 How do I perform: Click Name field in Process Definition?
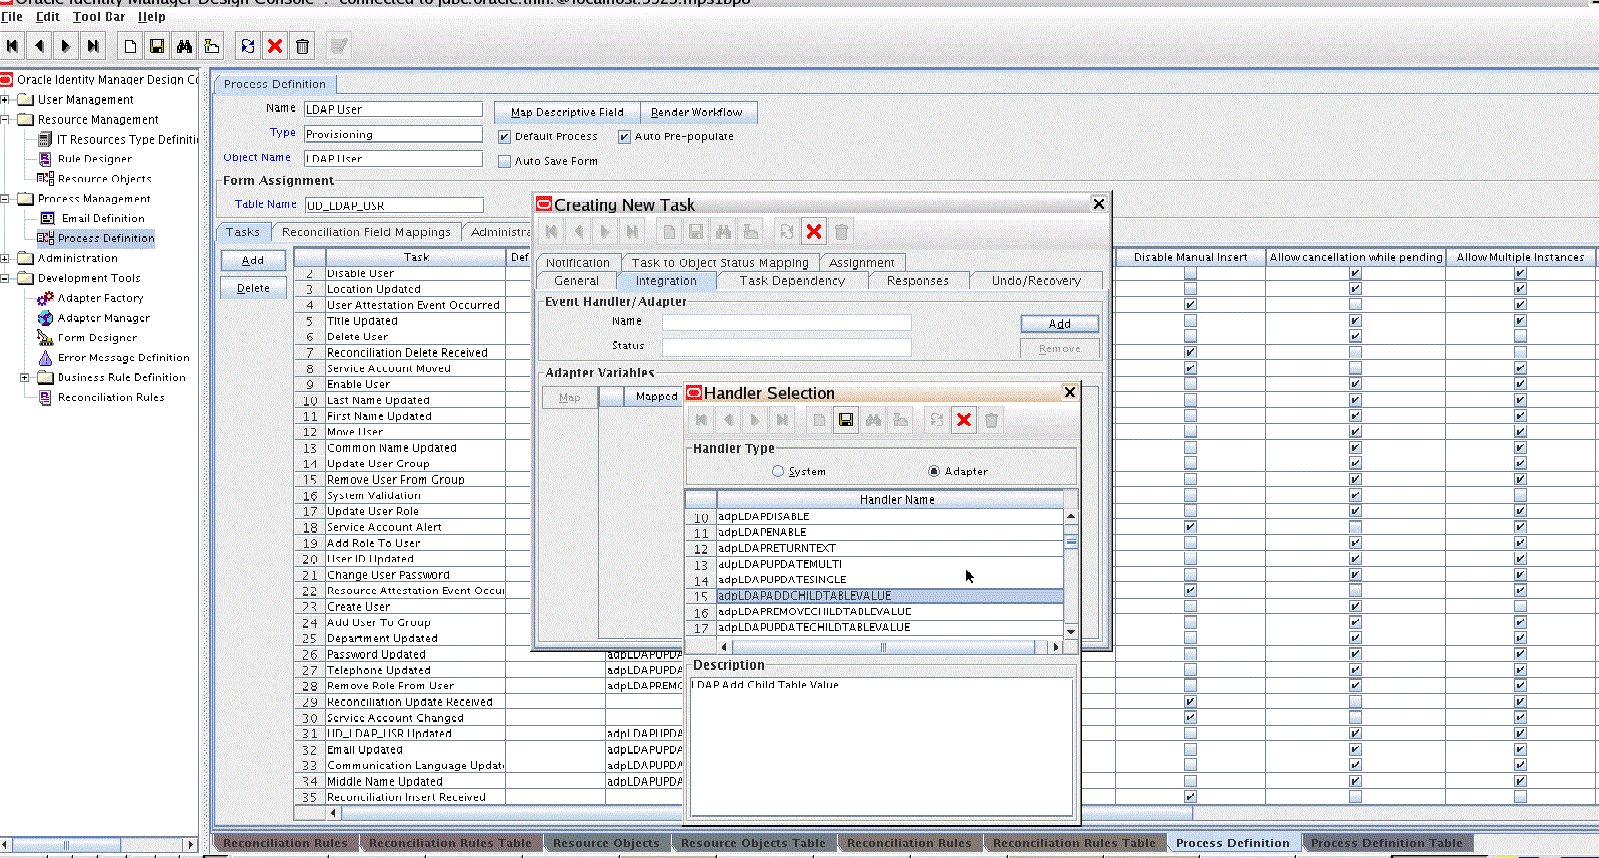coord(393,109)
